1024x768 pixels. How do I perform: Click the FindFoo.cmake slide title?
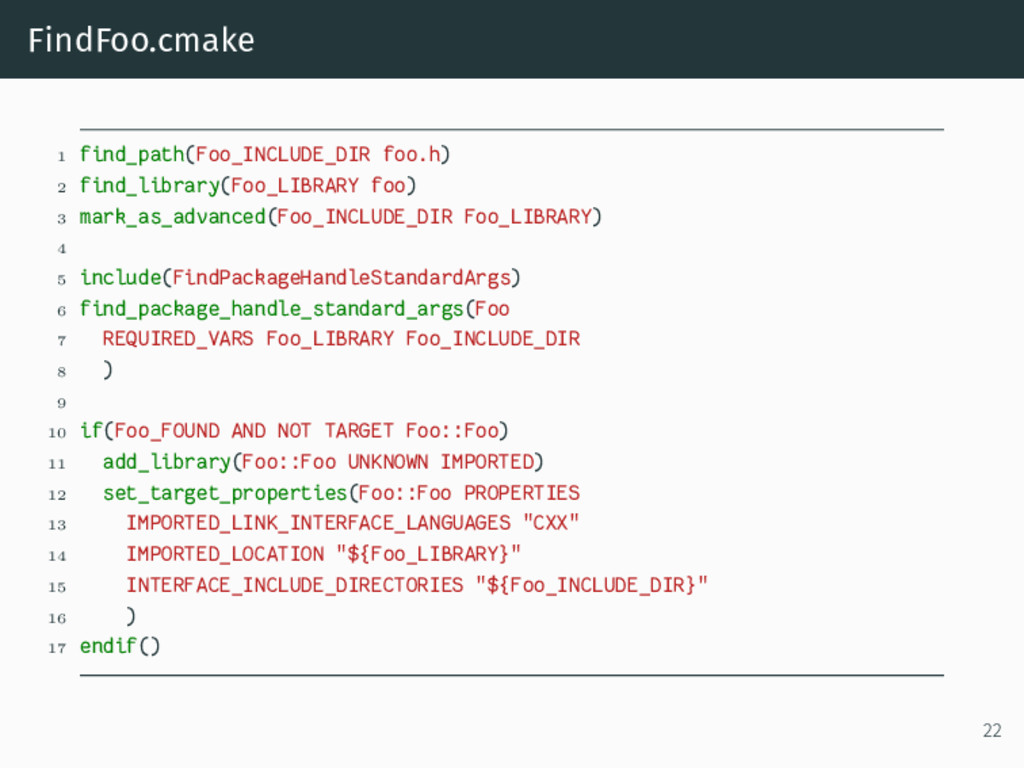pyautogui.click(x=141, y=40)
